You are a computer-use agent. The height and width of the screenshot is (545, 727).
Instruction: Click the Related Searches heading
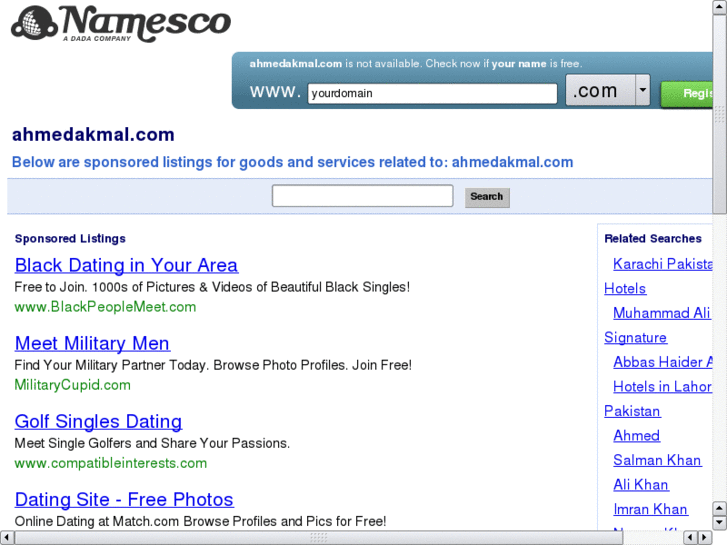(x=653, y=239)
